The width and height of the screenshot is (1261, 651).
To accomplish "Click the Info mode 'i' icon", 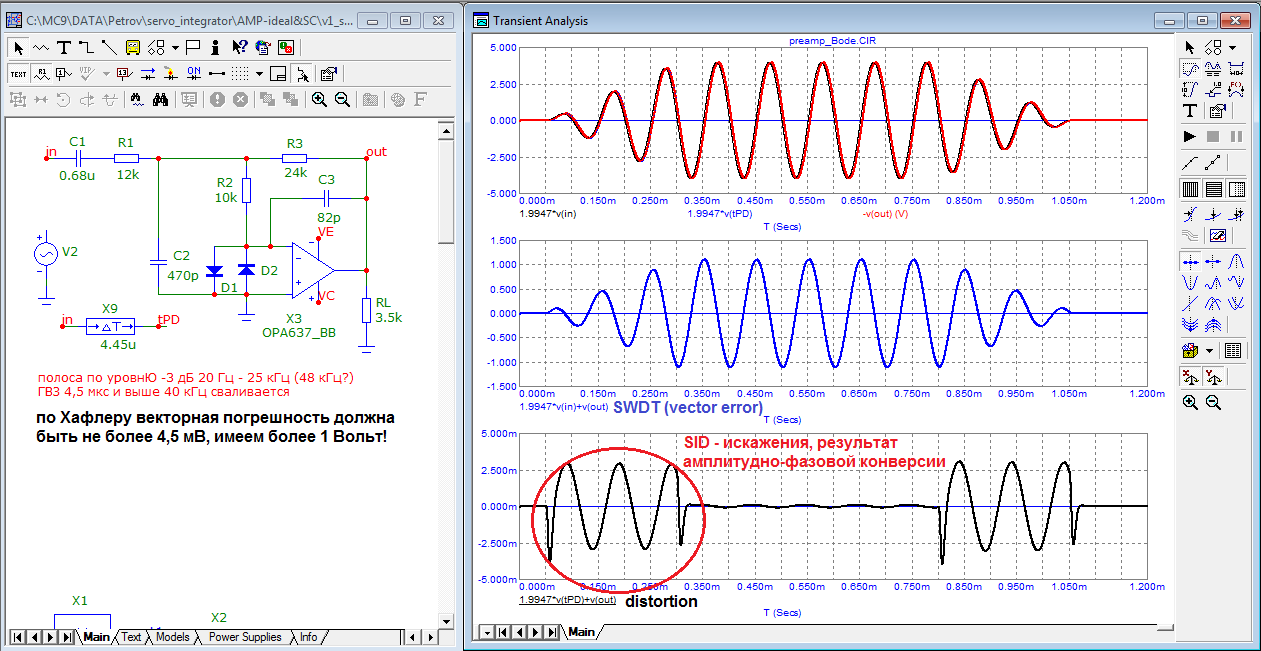I will coord(215,47).
